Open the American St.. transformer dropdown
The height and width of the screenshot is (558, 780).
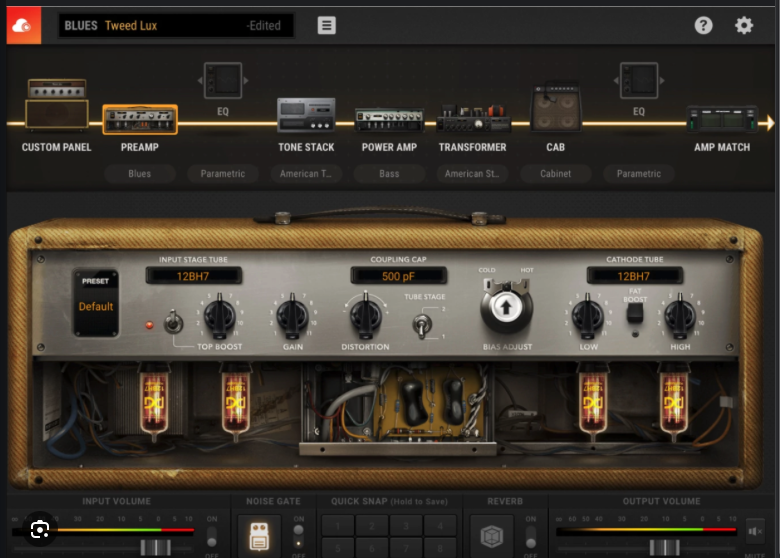pos(472,174)
